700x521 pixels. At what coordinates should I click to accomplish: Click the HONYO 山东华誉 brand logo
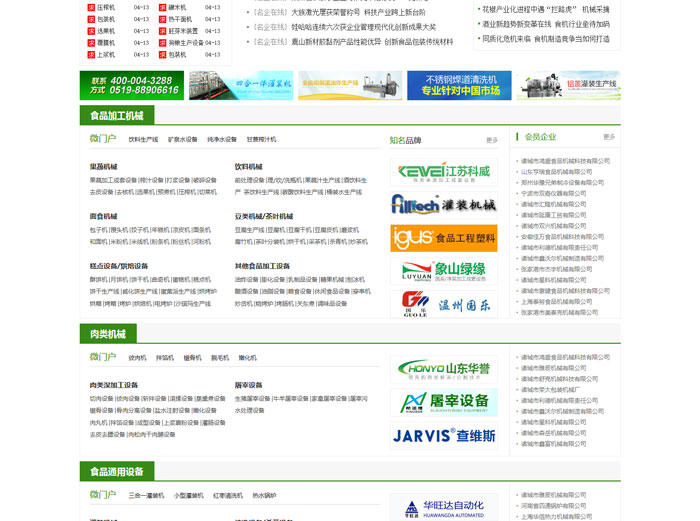coord(443,369)
